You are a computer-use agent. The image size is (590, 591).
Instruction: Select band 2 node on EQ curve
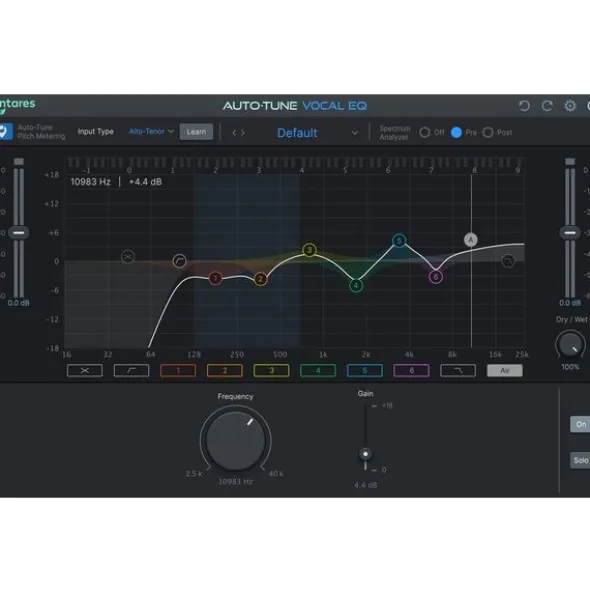pos(261,279)
